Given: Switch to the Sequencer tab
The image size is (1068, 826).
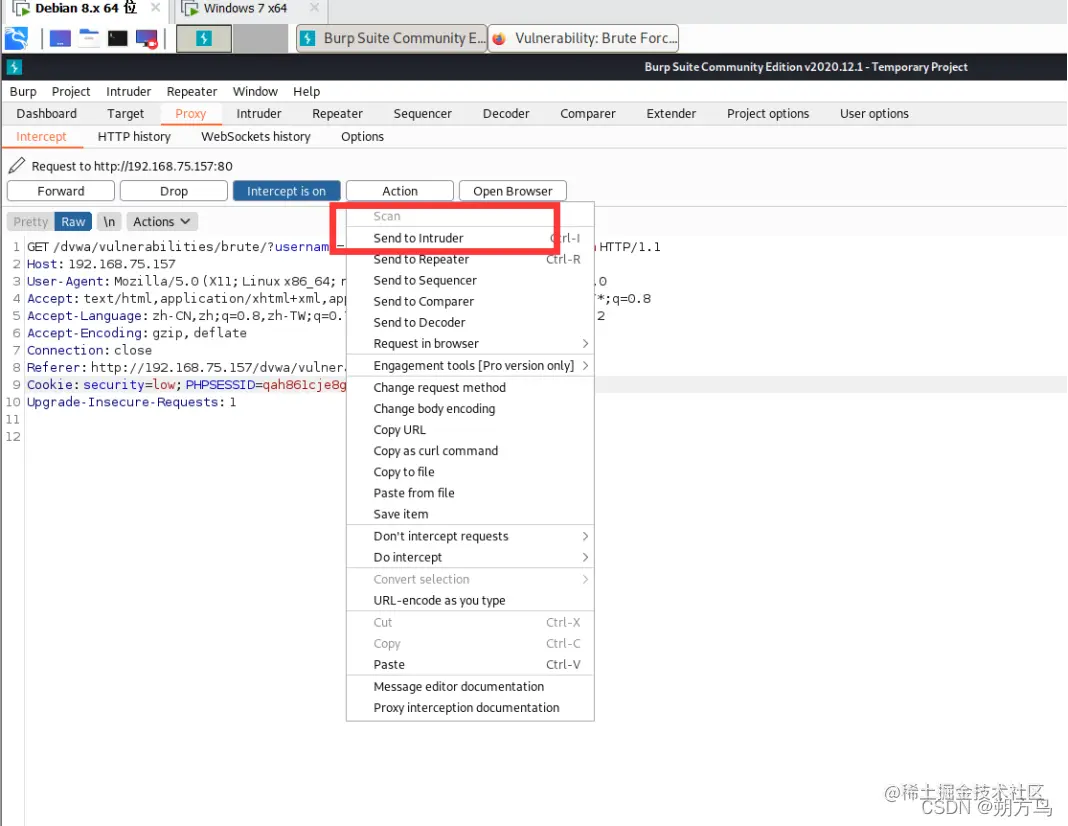Looking at the screenshot, I should pos(422,114).
